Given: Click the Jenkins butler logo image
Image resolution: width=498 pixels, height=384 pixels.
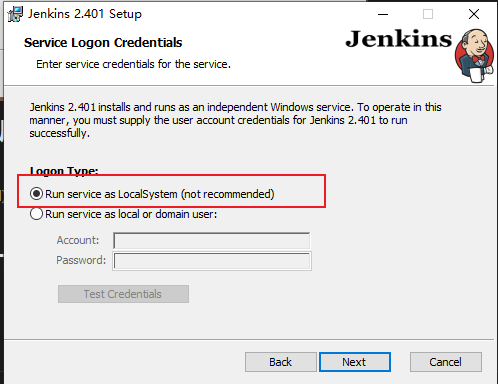Looking at the screenshot, I should click(474, 55).
